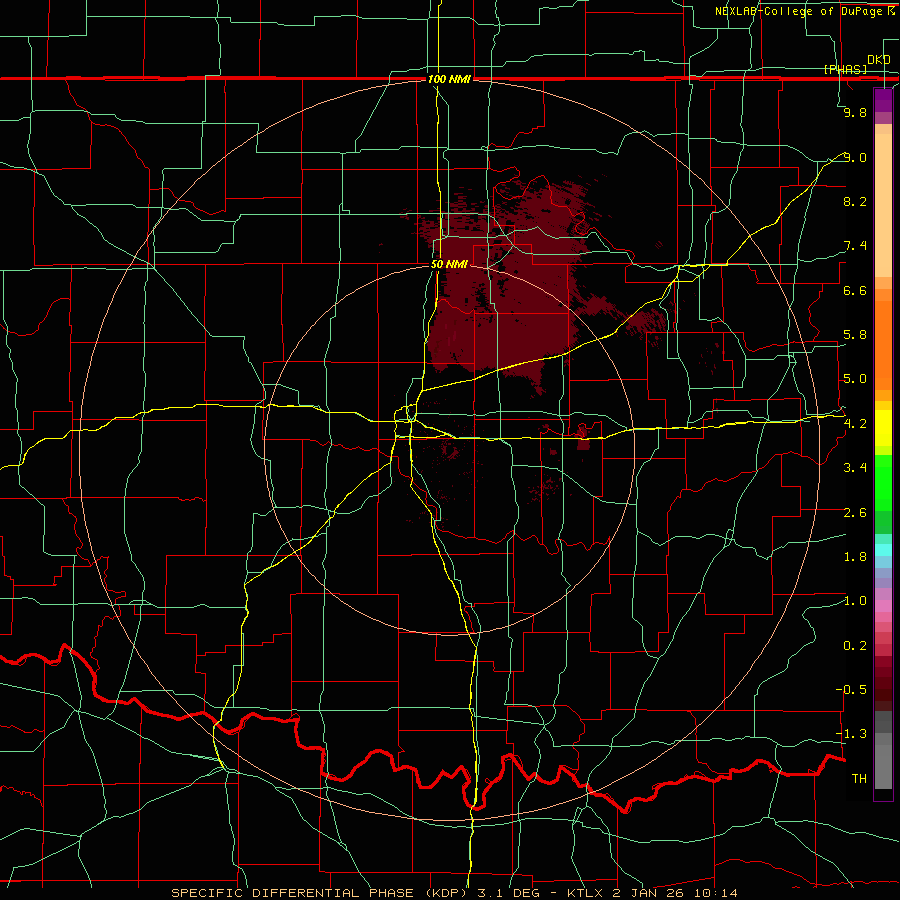Click the [PHAS] label near the color bar
This screenshot has height=900, width=900.
pos(845,69)
